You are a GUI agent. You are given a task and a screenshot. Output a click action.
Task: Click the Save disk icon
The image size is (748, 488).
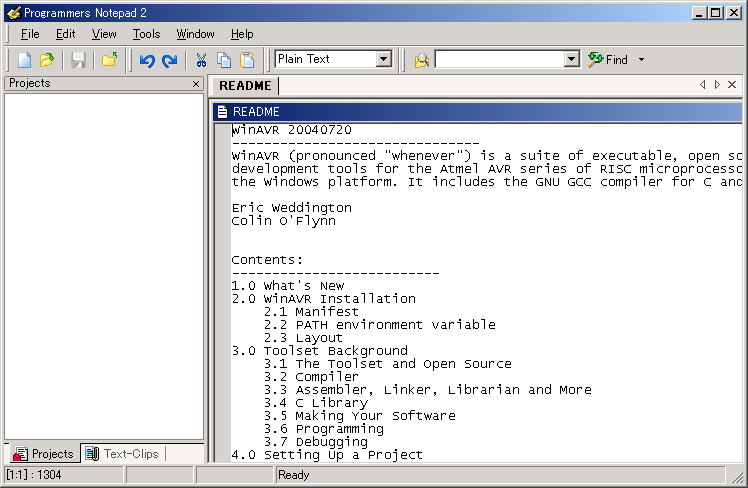[78, 60]
